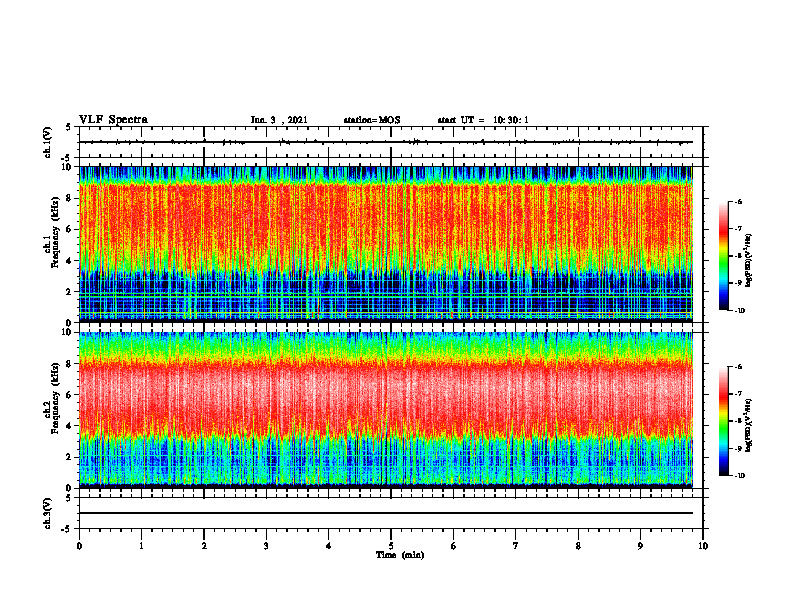The height and width of the screenshot is (612, 792).
Task: Click the "6" tick label on the time axis
Action: [x=454, y=546]
